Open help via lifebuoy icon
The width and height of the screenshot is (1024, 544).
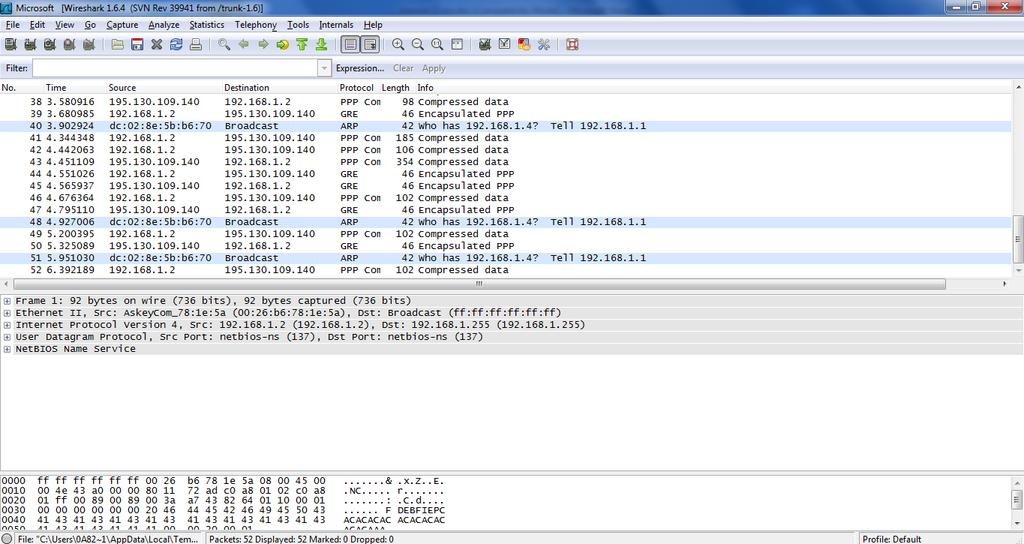(573, 44)
